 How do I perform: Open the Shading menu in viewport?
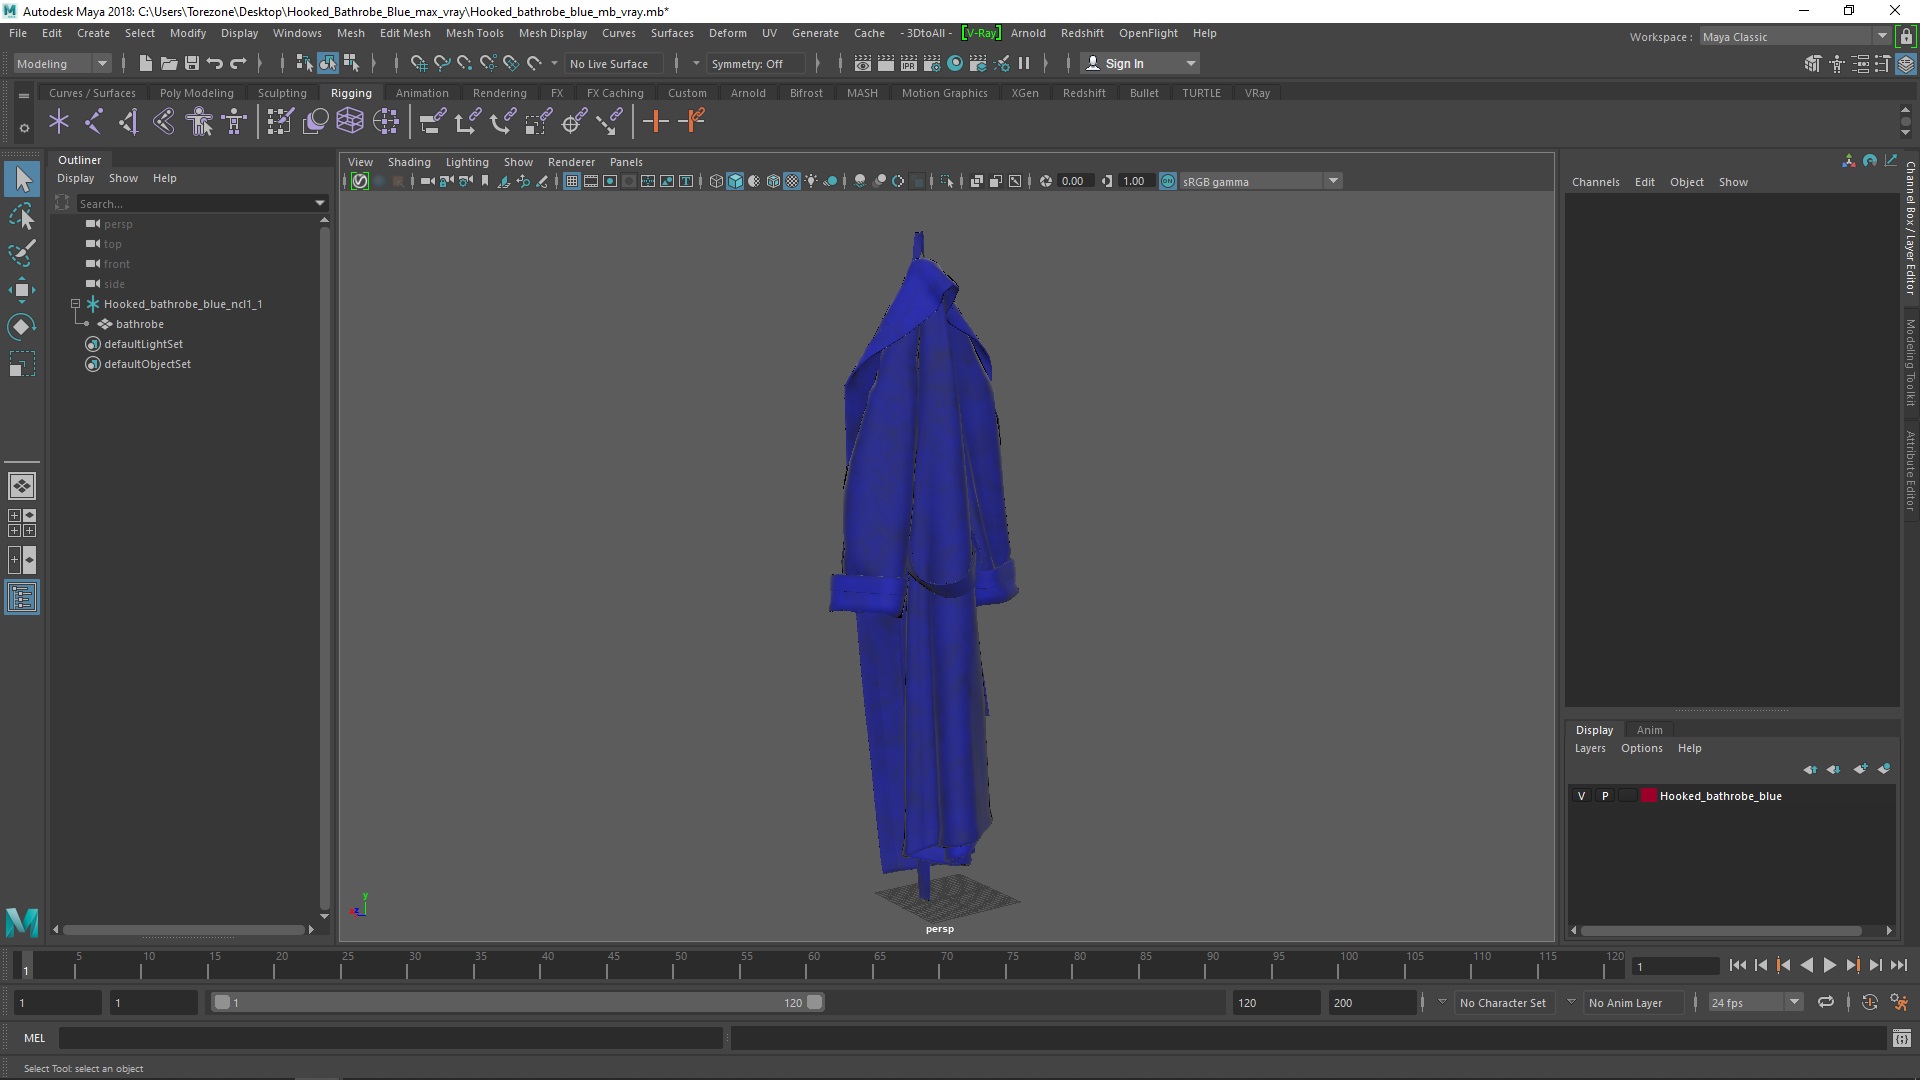409,161
